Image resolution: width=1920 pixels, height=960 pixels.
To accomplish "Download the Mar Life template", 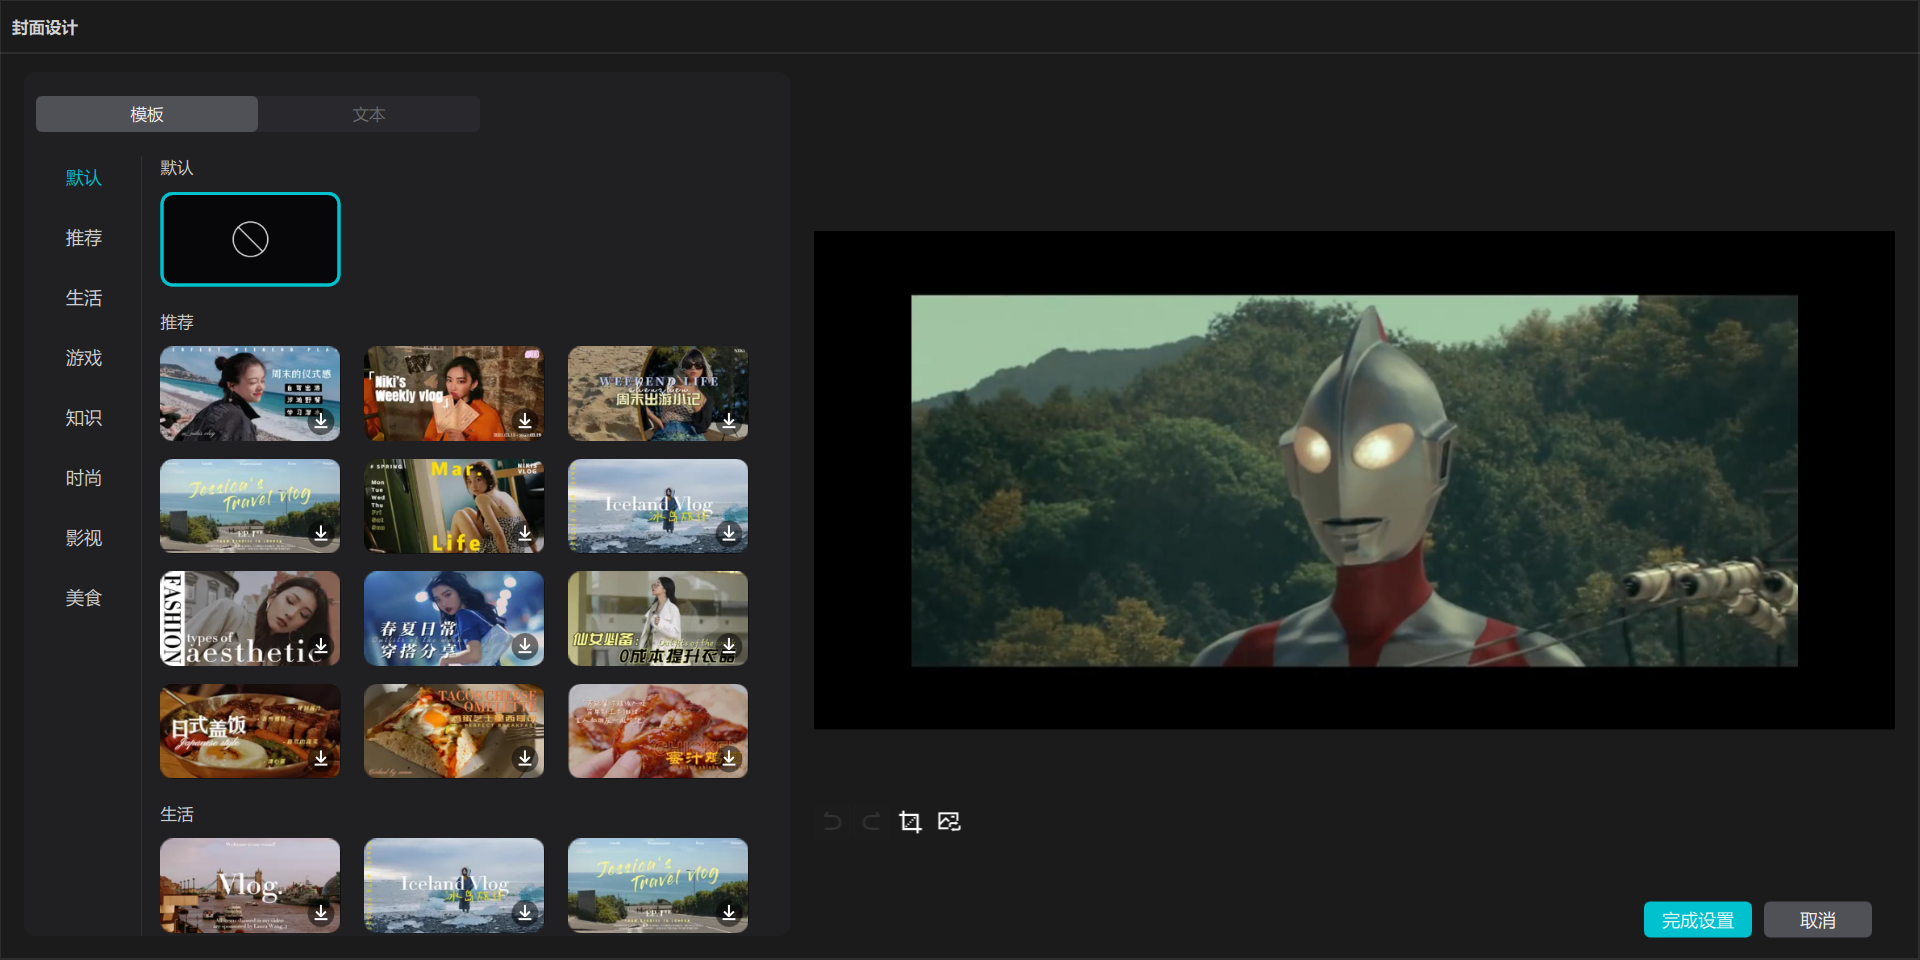I will (x=525, y=533).
